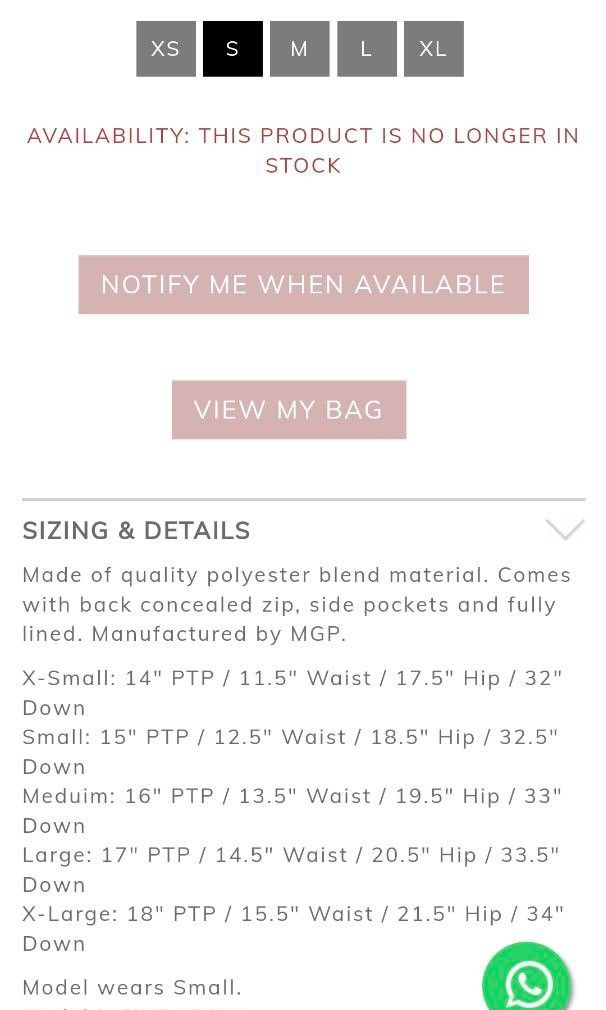Click the out-of-stock availability notice
Viewport: 606px width, 1010px height.
click(303, 150)
